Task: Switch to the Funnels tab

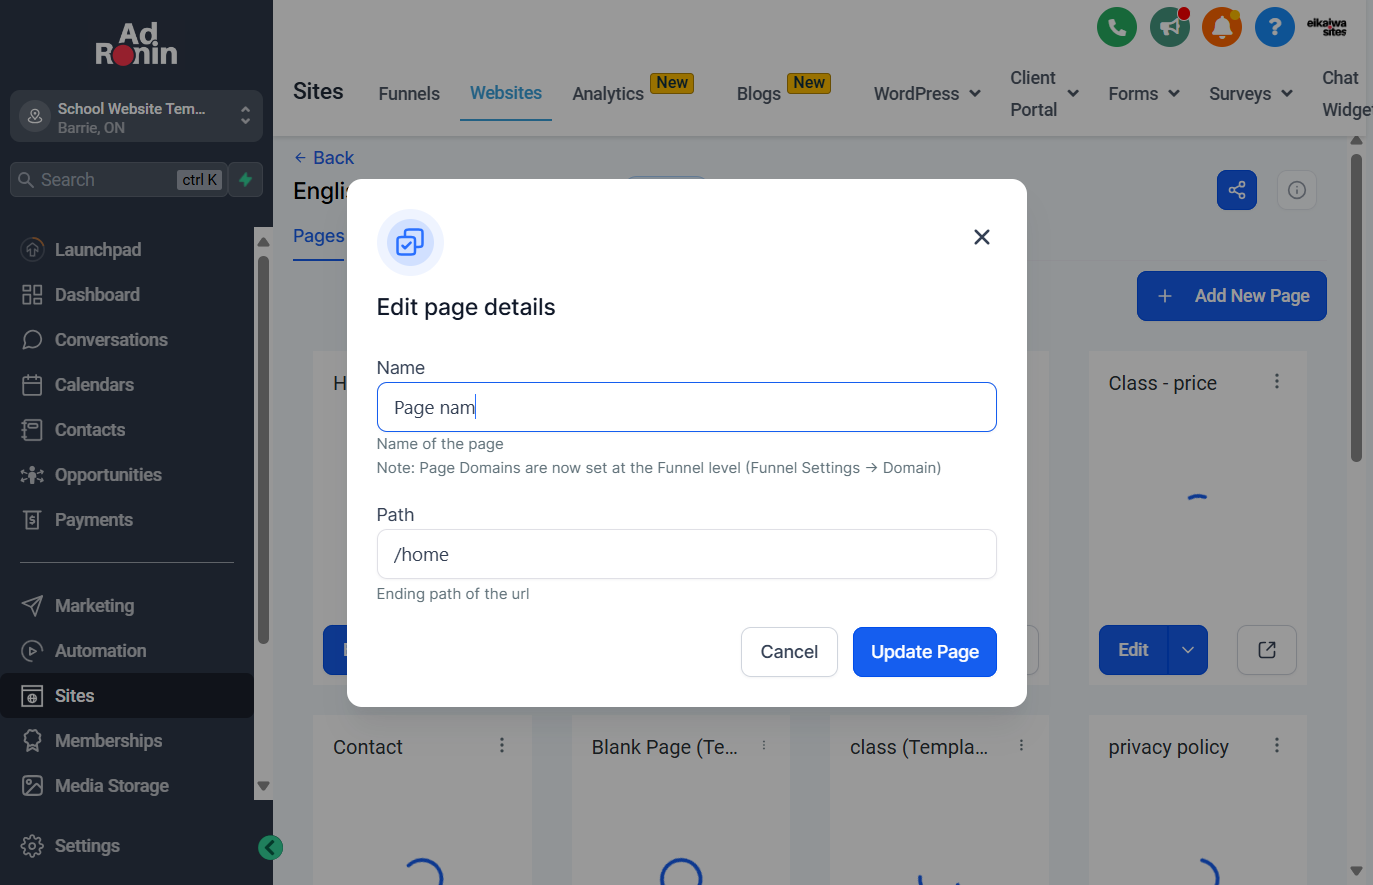Action: [x=409, y=93]
